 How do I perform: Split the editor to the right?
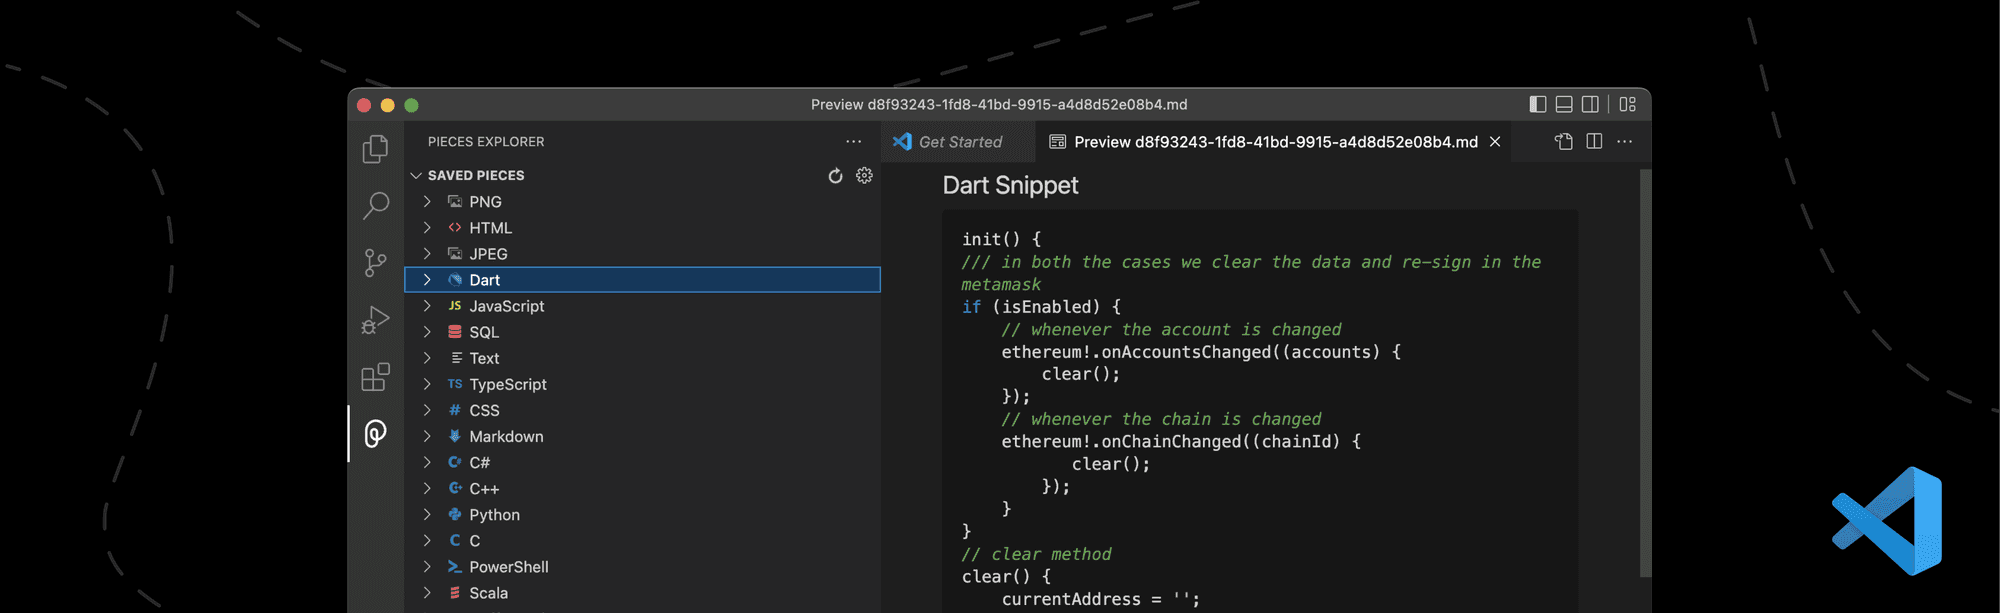click(1594, 142)
